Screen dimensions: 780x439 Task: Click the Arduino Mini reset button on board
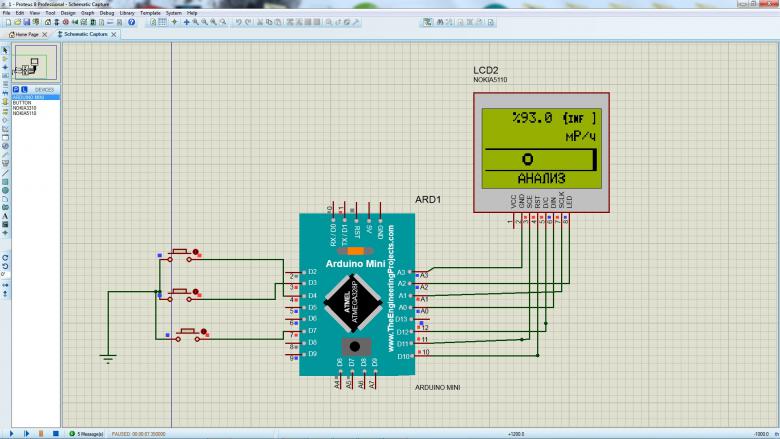click(355, 346)
